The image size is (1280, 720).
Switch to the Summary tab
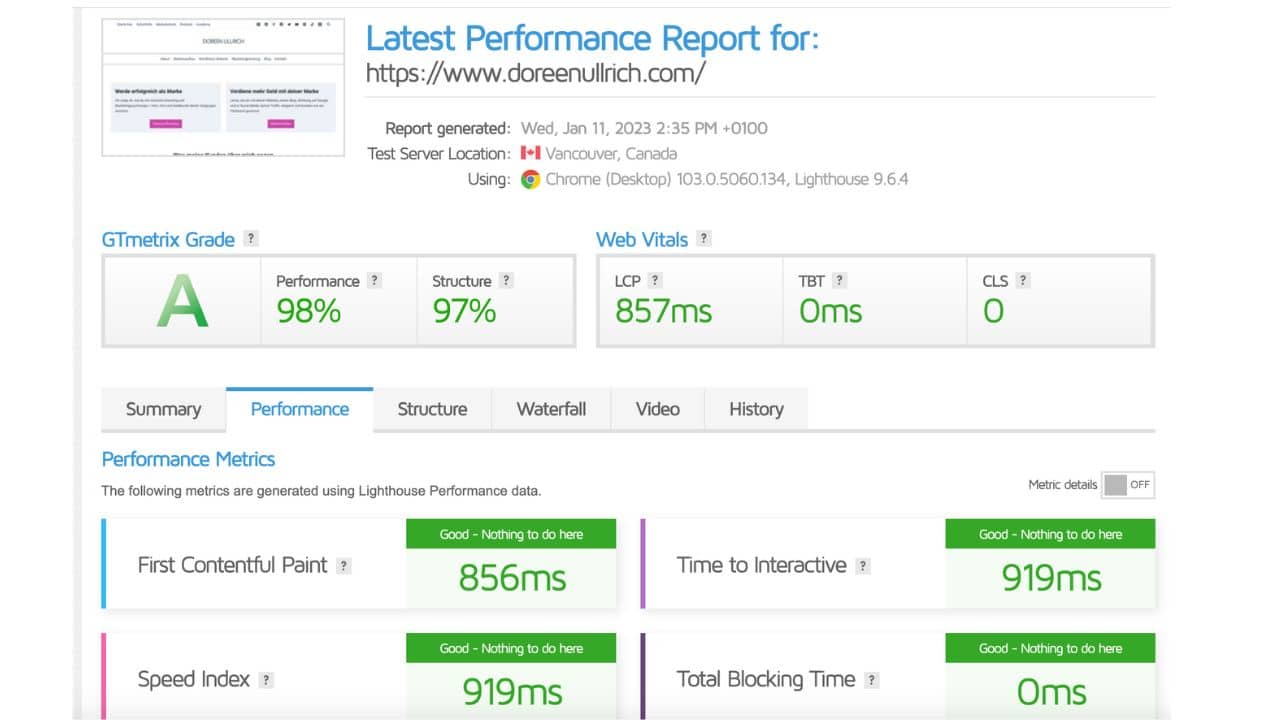point(163,409)
